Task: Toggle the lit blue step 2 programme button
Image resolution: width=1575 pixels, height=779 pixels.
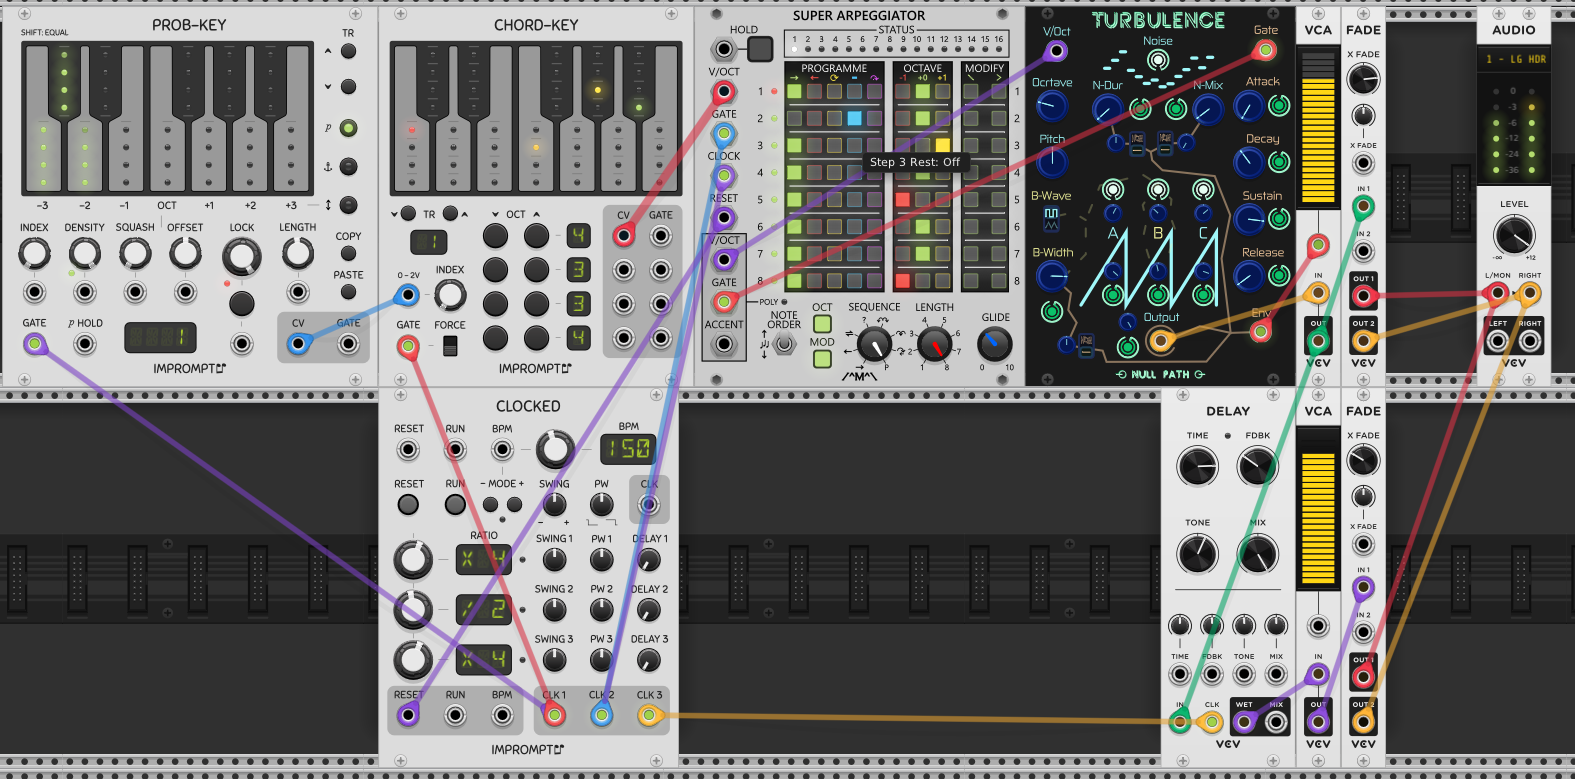Action: (854, 118)
